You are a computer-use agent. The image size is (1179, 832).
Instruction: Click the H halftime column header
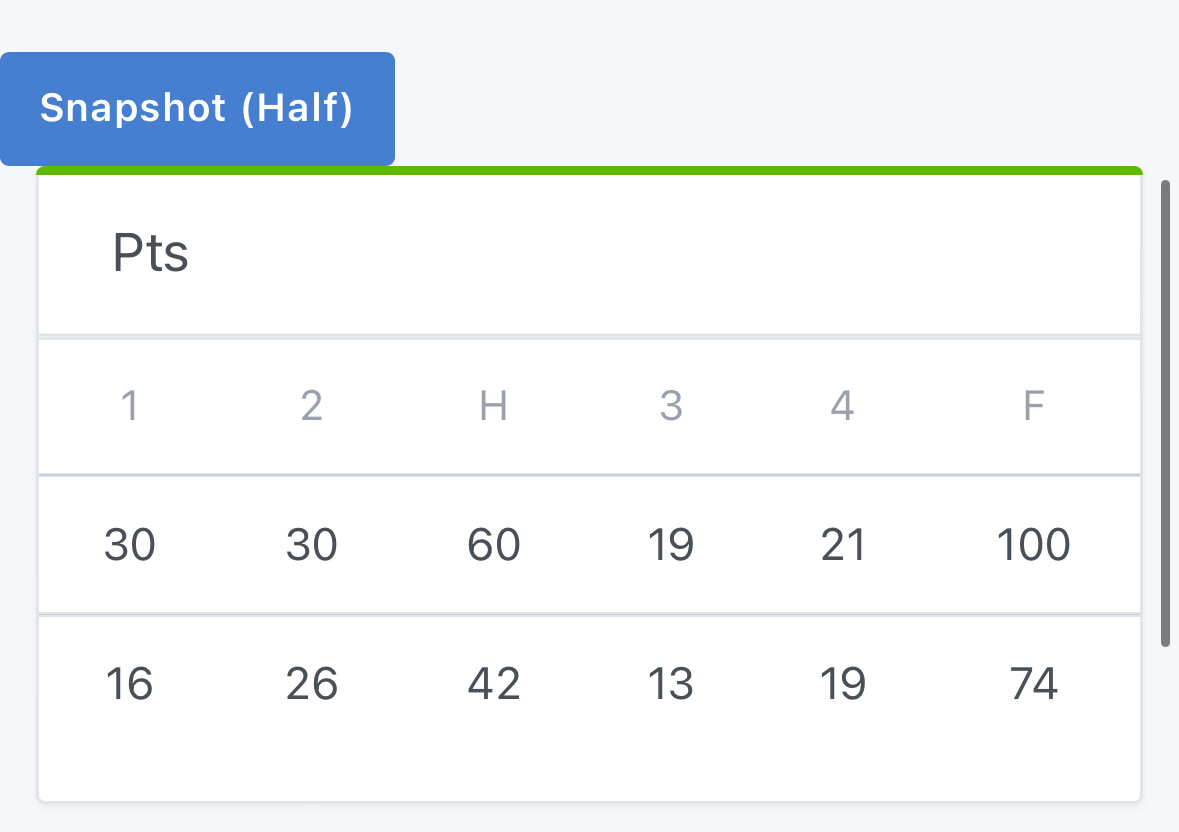pos(493,406)
